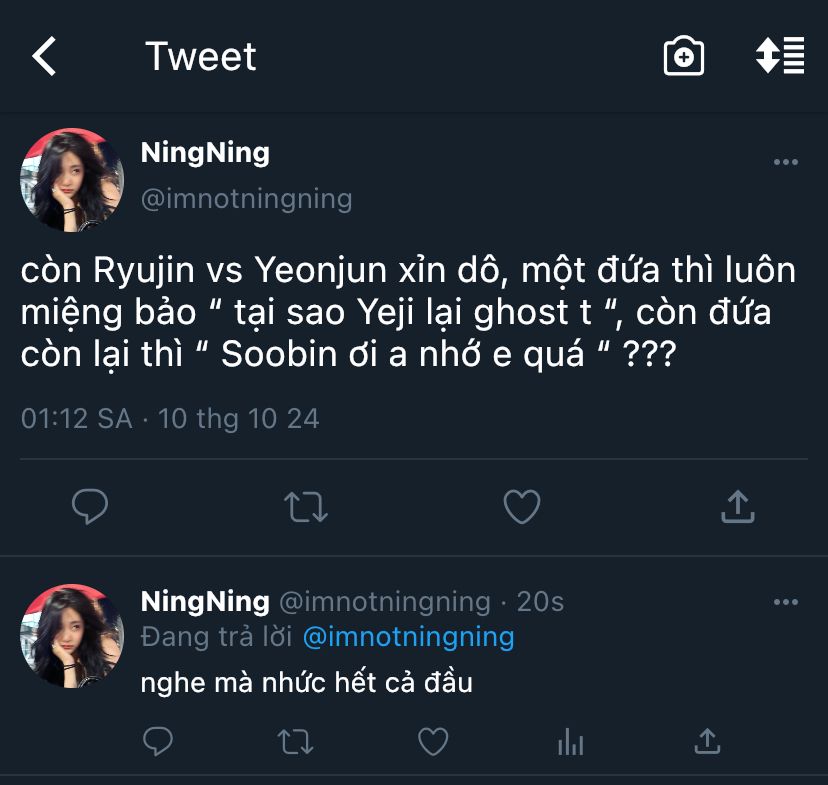Viewport: 828px width, 785px height.
Task: Open main tweet's three-dot more menu
Action: [786, 162]
